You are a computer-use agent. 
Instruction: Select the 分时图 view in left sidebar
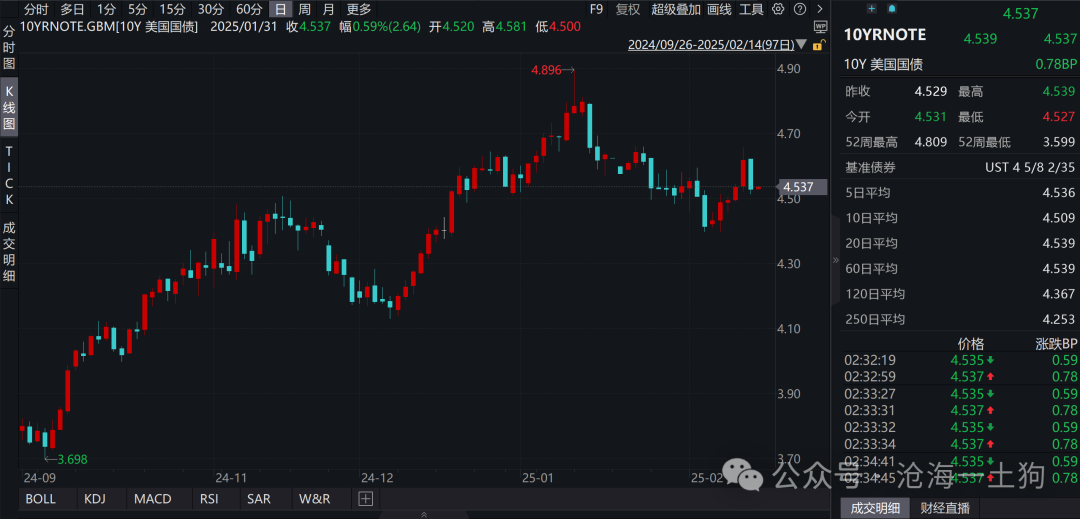[x=9, y=45]
